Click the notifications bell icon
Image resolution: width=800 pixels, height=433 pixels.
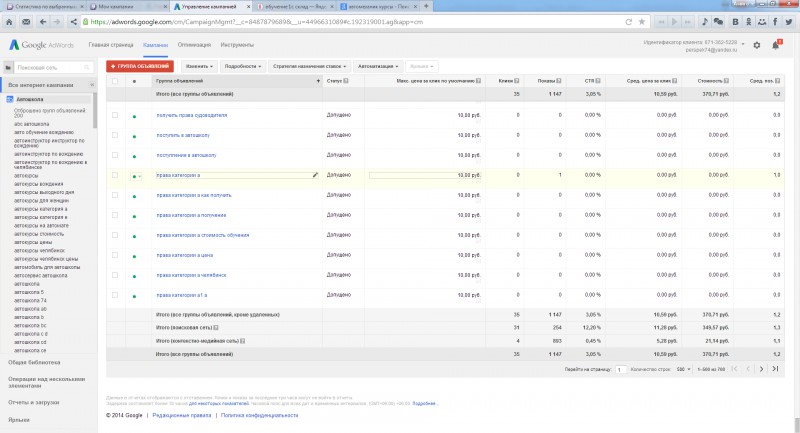[775, 45]
